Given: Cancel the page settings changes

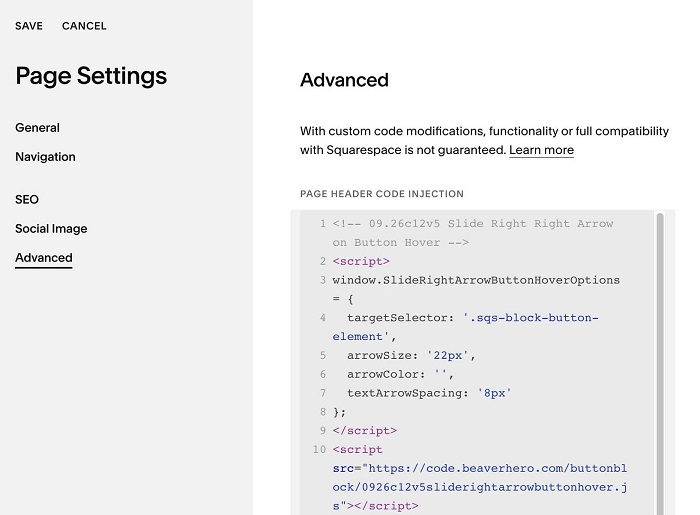Looking at the screenshot, I should tap(84, 26).
